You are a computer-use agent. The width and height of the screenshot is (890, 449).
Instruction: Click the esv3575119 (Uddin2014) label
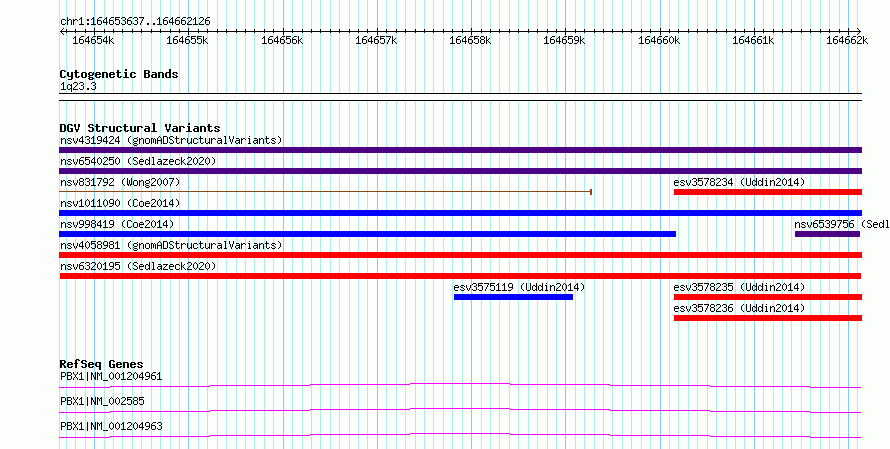[519, 287]
